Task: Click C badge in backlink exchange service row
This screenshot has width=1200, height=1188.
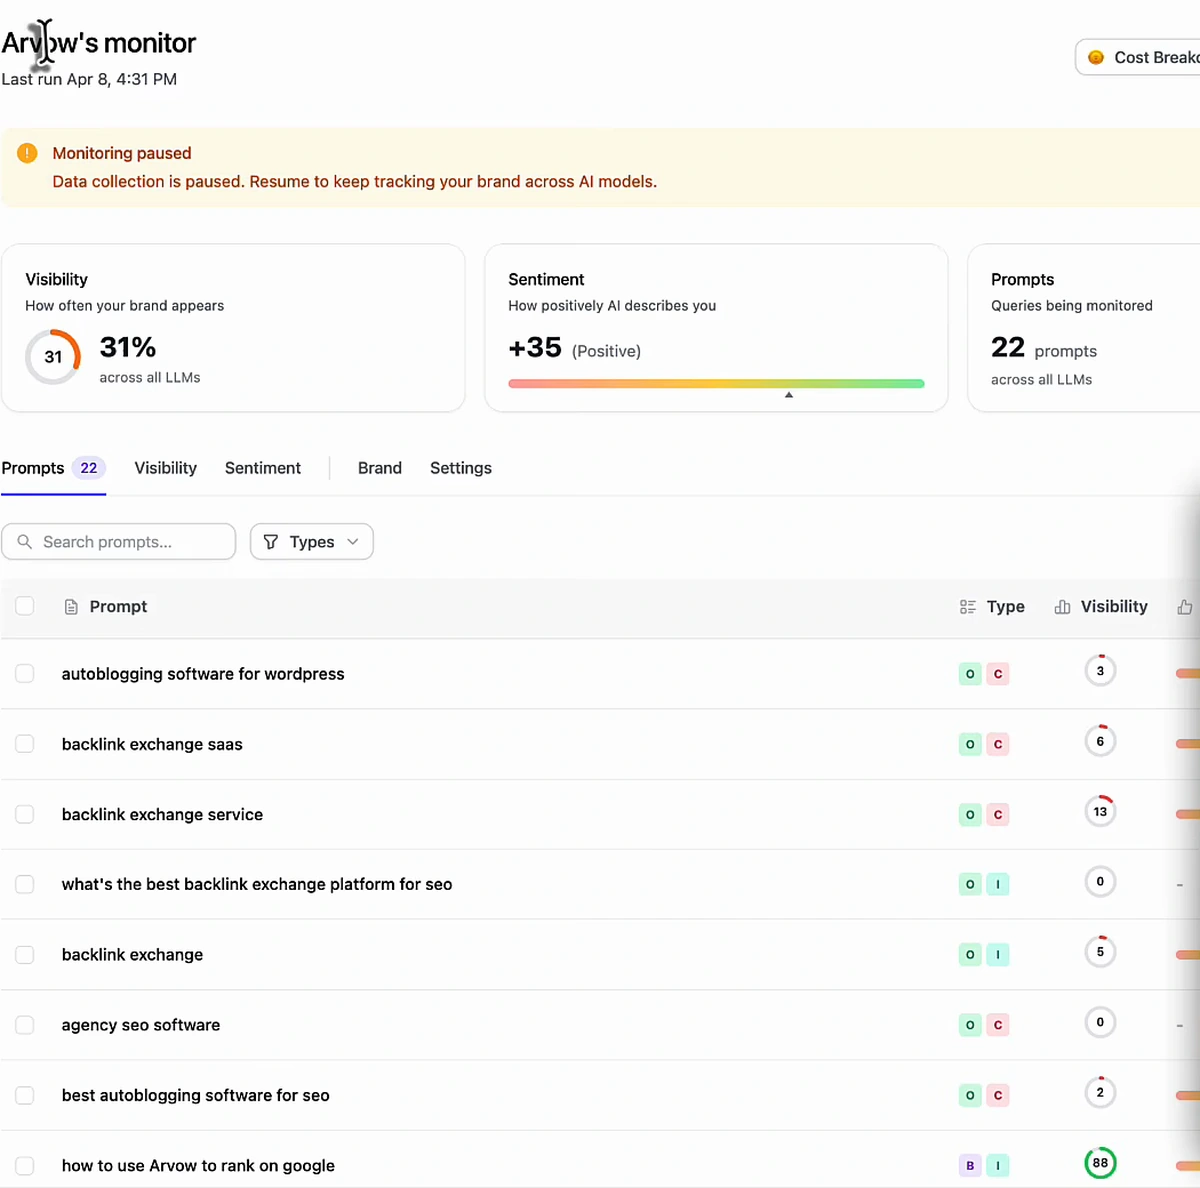Action: click(998, 815)
